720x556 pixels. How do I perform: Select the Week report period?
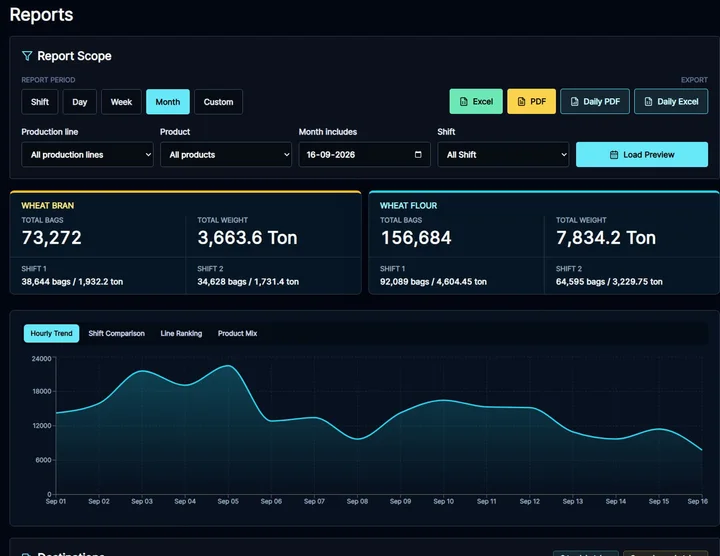(121, 102)
